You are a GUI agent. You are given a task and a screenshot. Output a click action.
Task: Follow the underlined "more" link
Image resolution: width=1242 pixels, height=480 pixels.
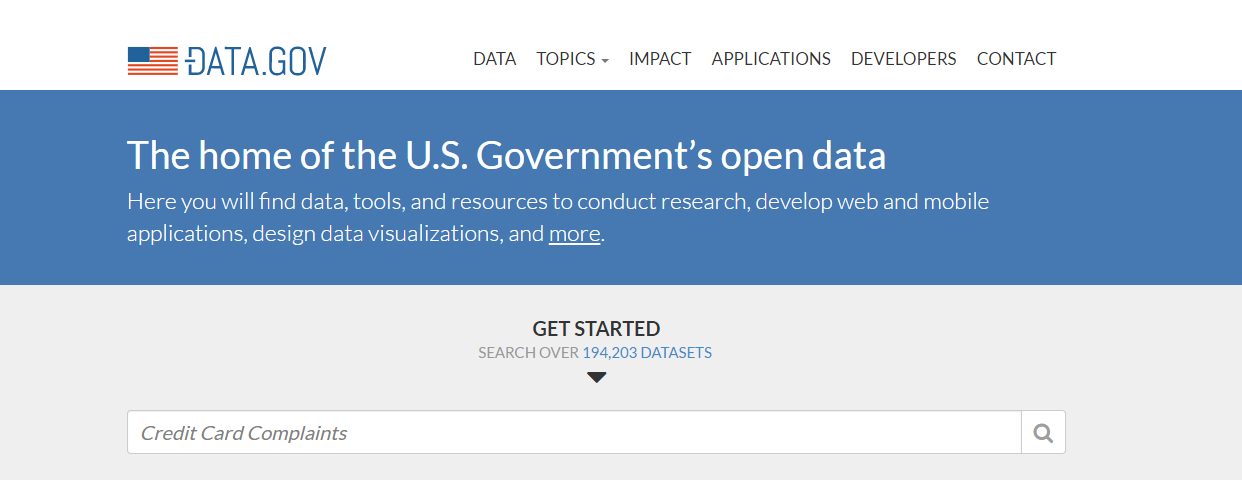tap(574, 234)
